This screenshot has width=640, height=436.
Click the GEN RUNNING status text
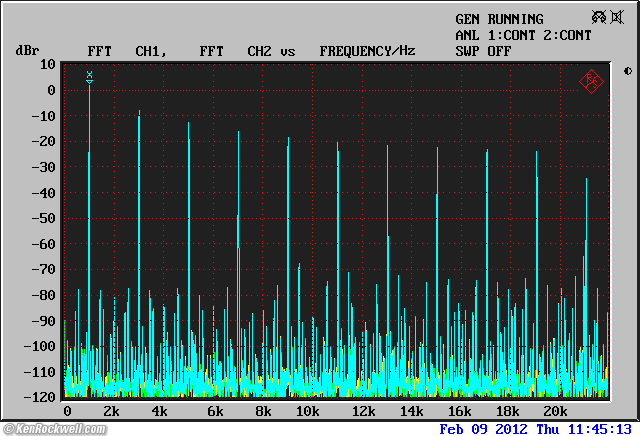pos(499,19)
